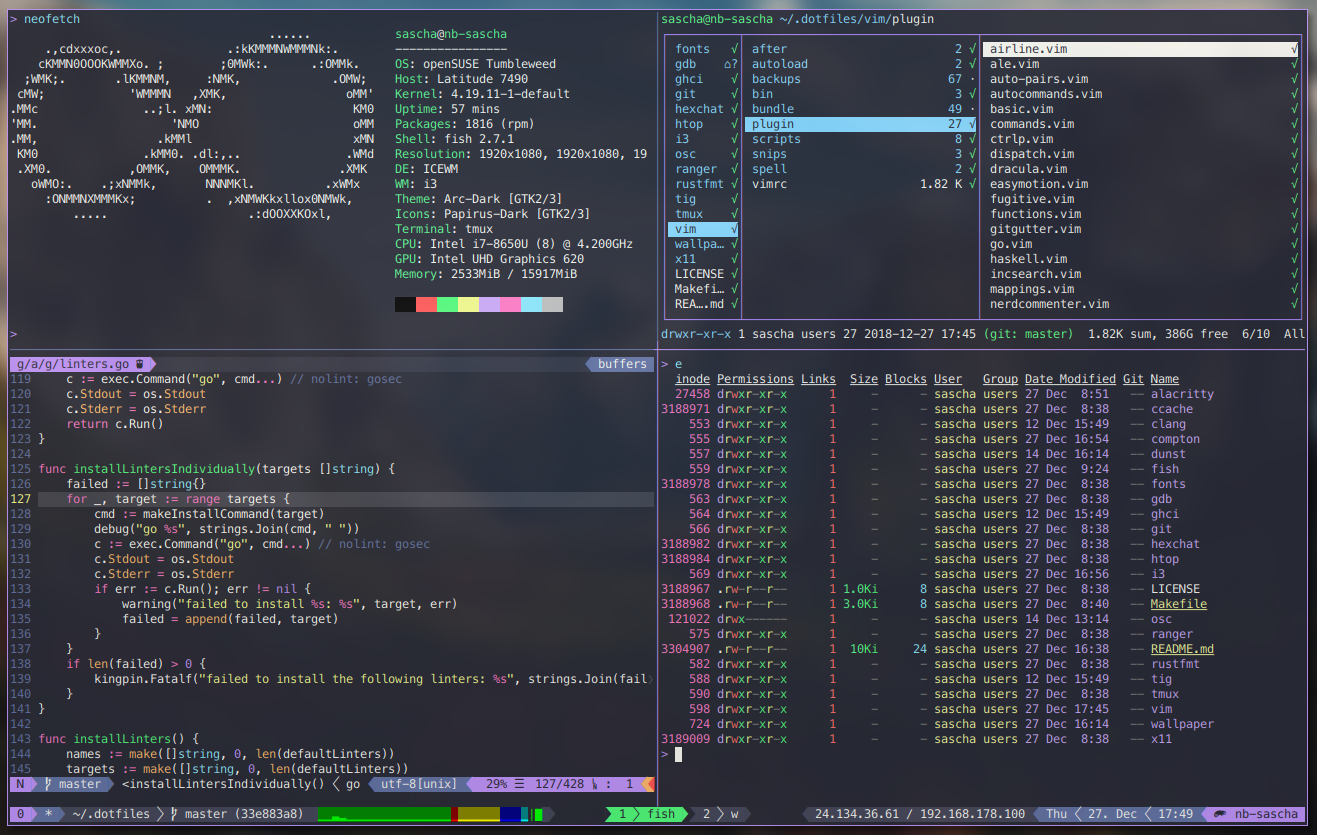Switch to tmux window 2 w

(720, 814)
